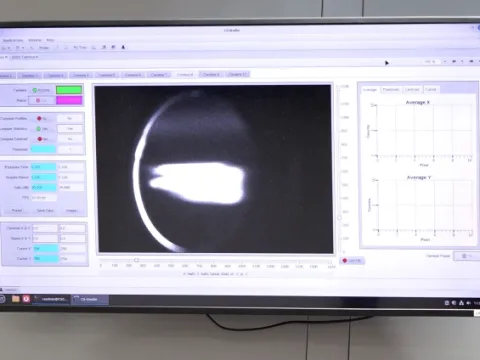The width and height of the screenshot is (480, 360).
Task: Click the magenta pause status indicator
Action: pos(69,100)
